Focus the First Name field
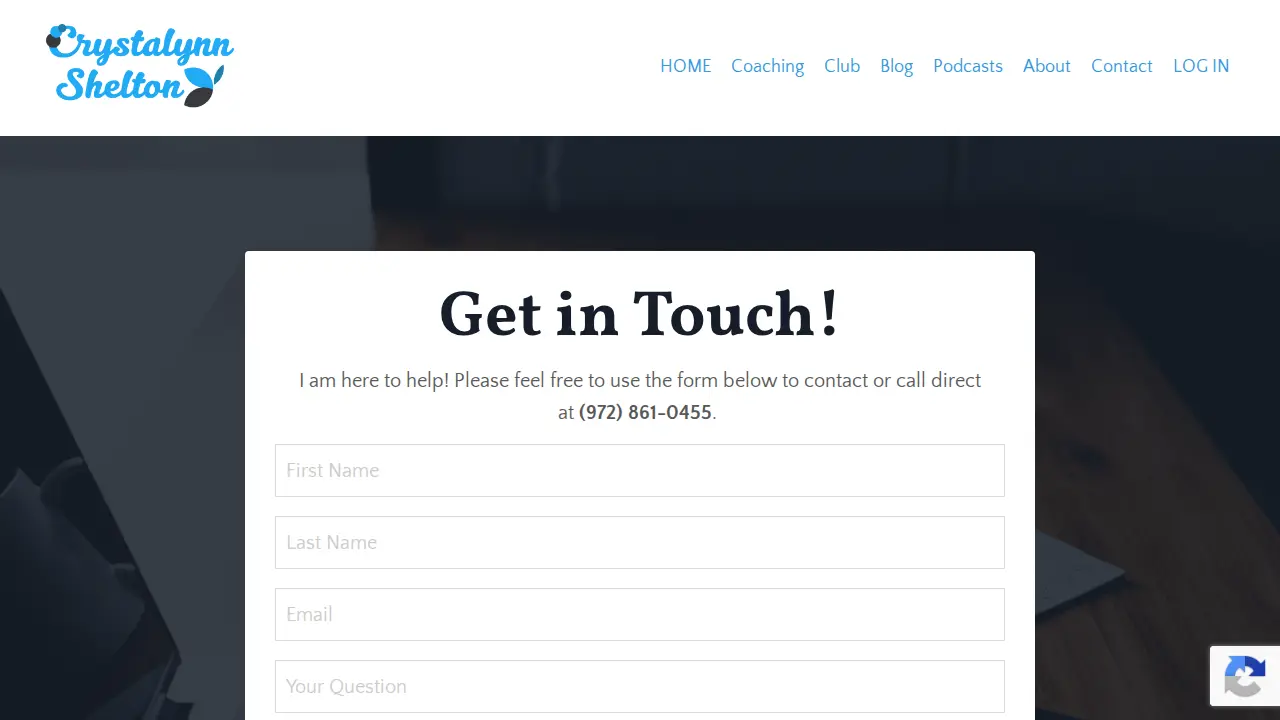Screen dimensions: 1280x720 (640, 470)
